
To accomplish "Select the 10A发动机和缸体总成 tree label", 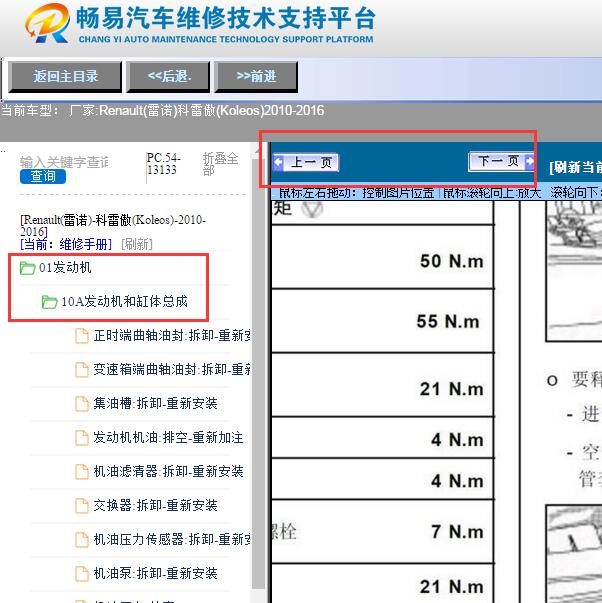I will 124,301.
